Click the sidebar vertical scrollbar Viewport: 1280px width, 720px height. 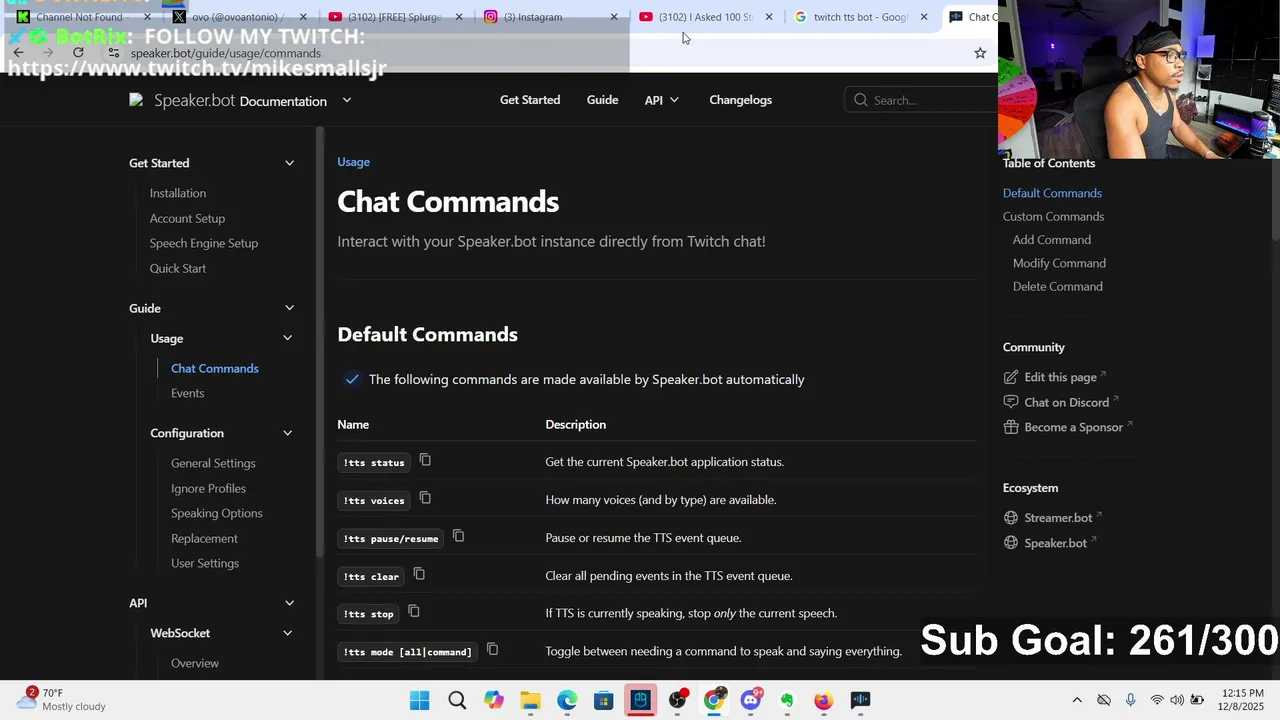click(320, 340)
